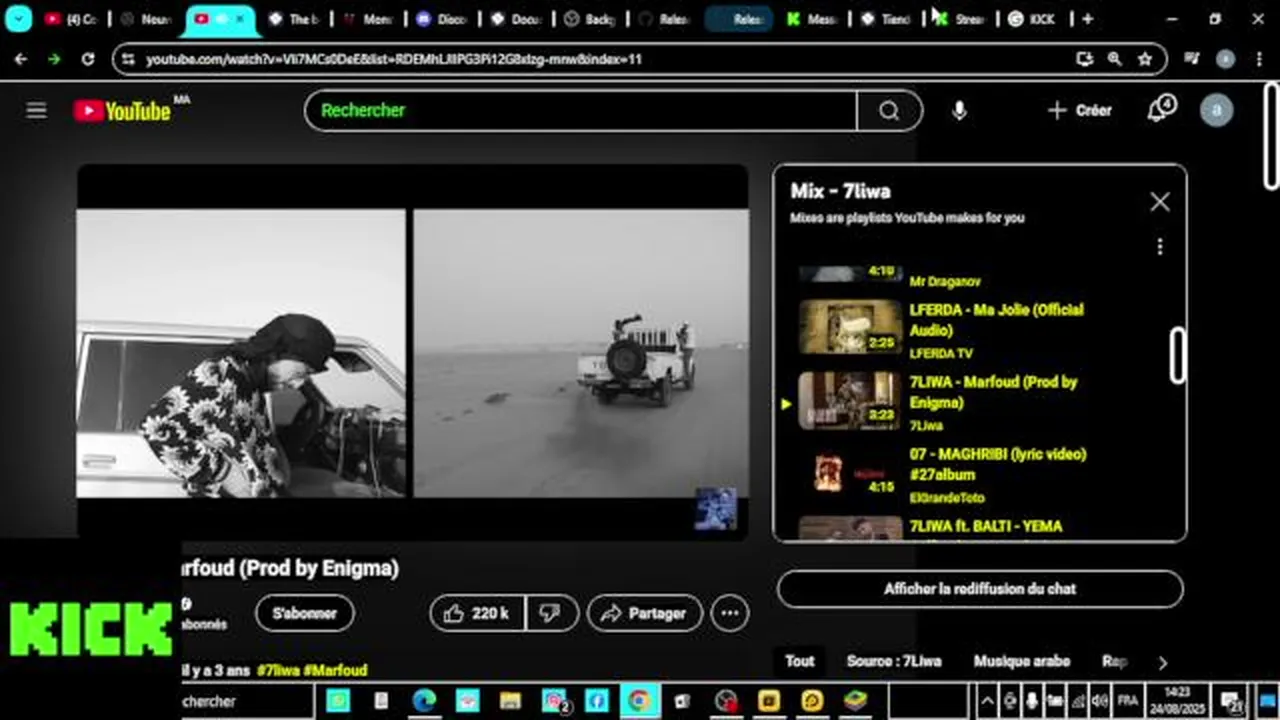Open the YouTube hamburger guide menu

pos(37,110)
